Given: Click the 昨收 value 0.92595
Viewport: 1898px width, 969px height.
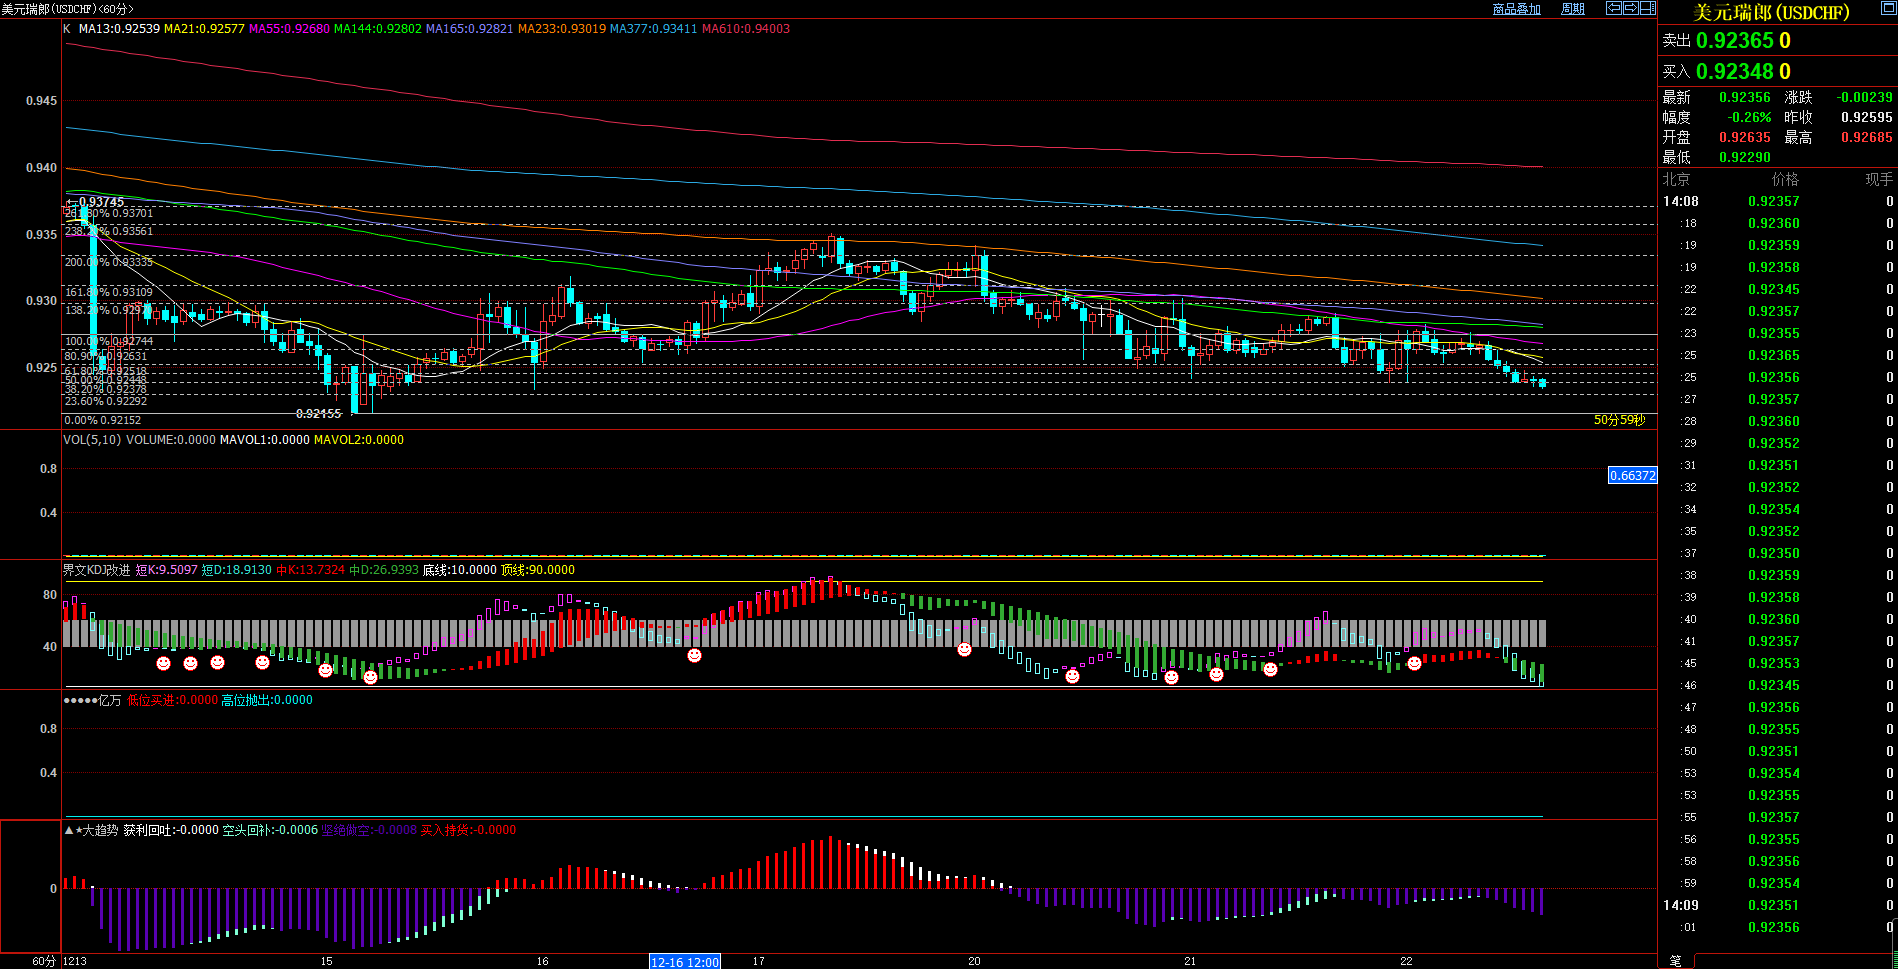Looking at the screenshot, I should (x=1866, y=117).
